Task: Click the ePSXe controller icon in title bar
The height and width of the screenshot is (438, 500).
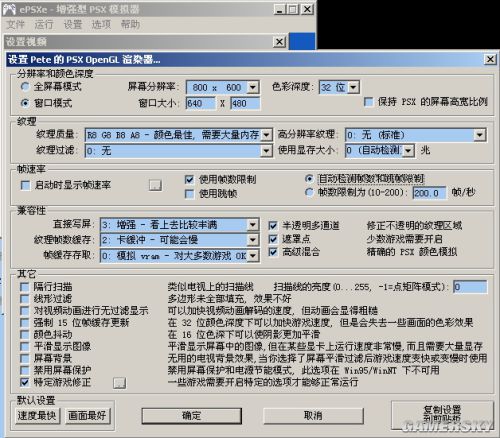Action: pos(9,9)
